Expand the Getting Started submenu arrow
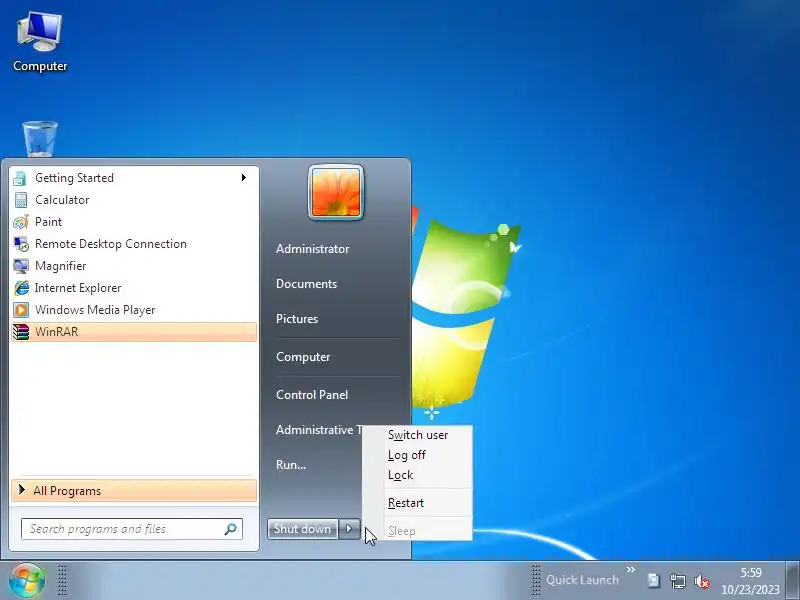 (244, 178)
